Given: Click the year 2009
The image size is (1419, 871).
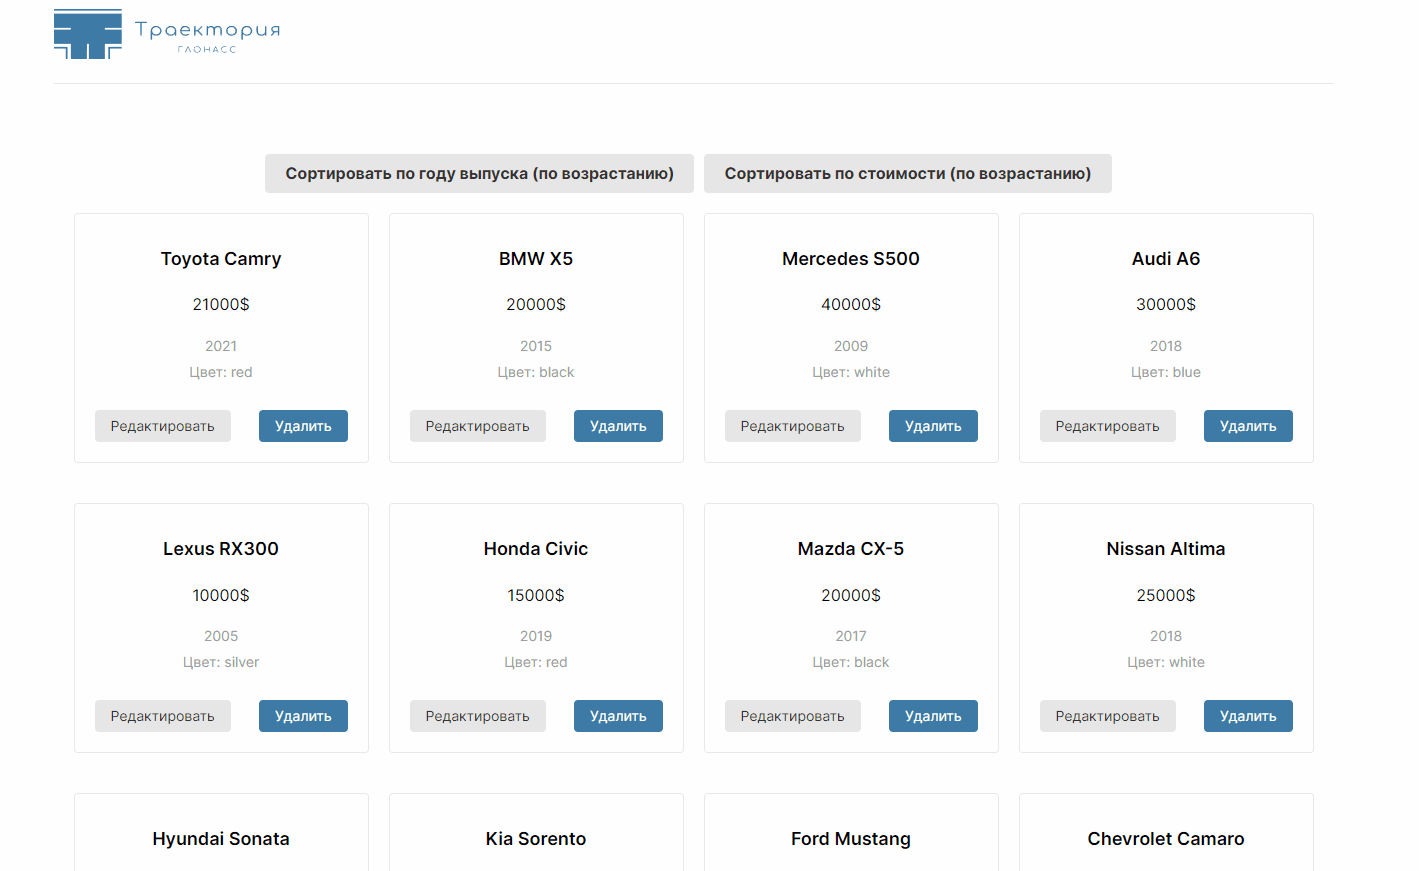Looking at the screenshot, I should (851, 346).
